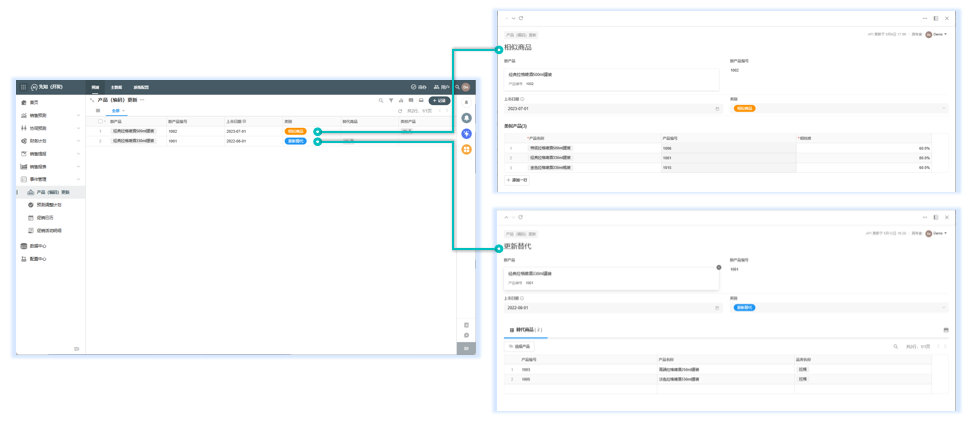Toggle the select-all checkbox in list header
Viewport: 973px width, 423px height.
tap(98, 121)
